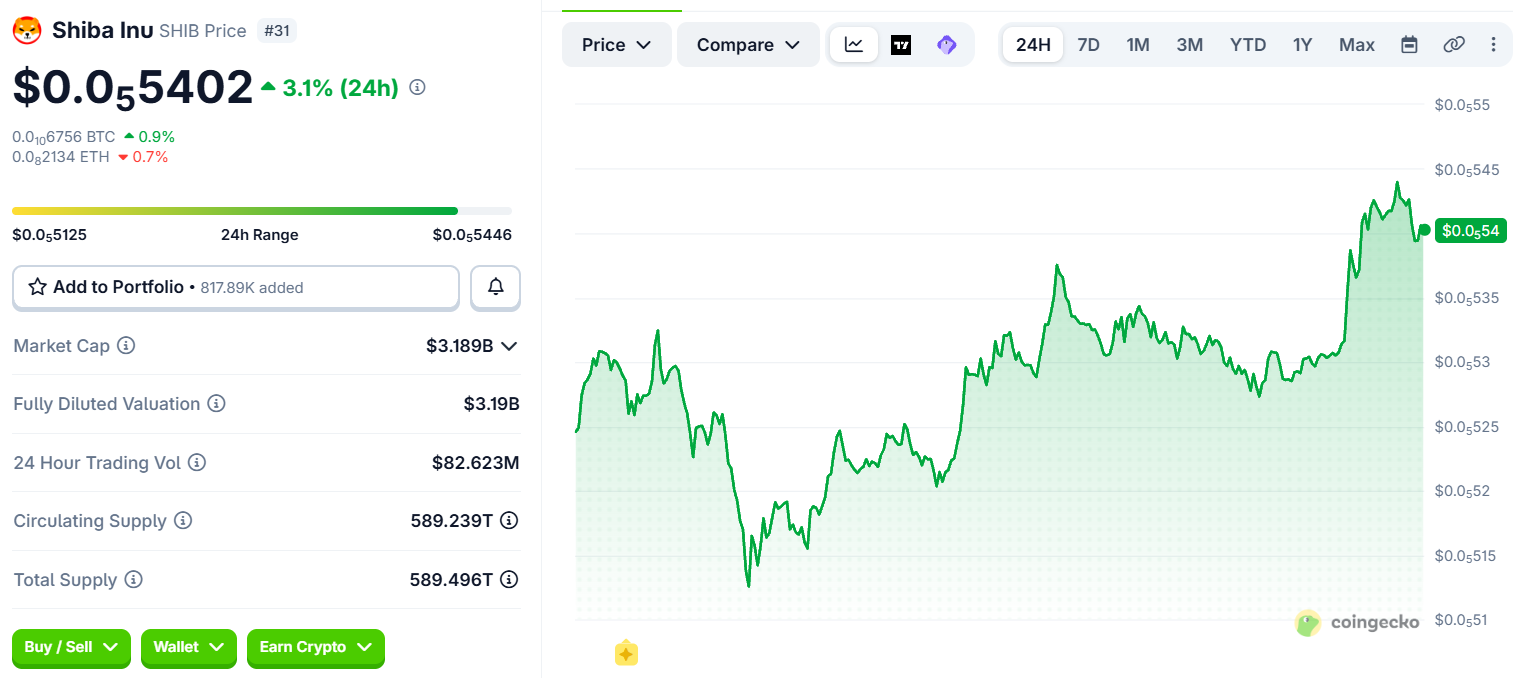Open the Price dropdown

(x=617, y=45)
